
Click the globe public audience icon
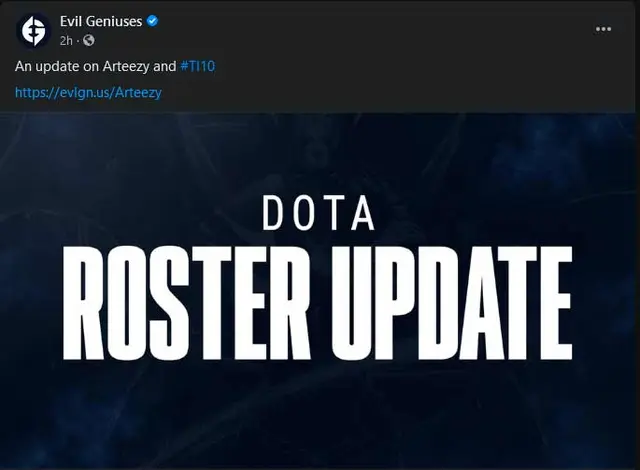tap(89, 40)
